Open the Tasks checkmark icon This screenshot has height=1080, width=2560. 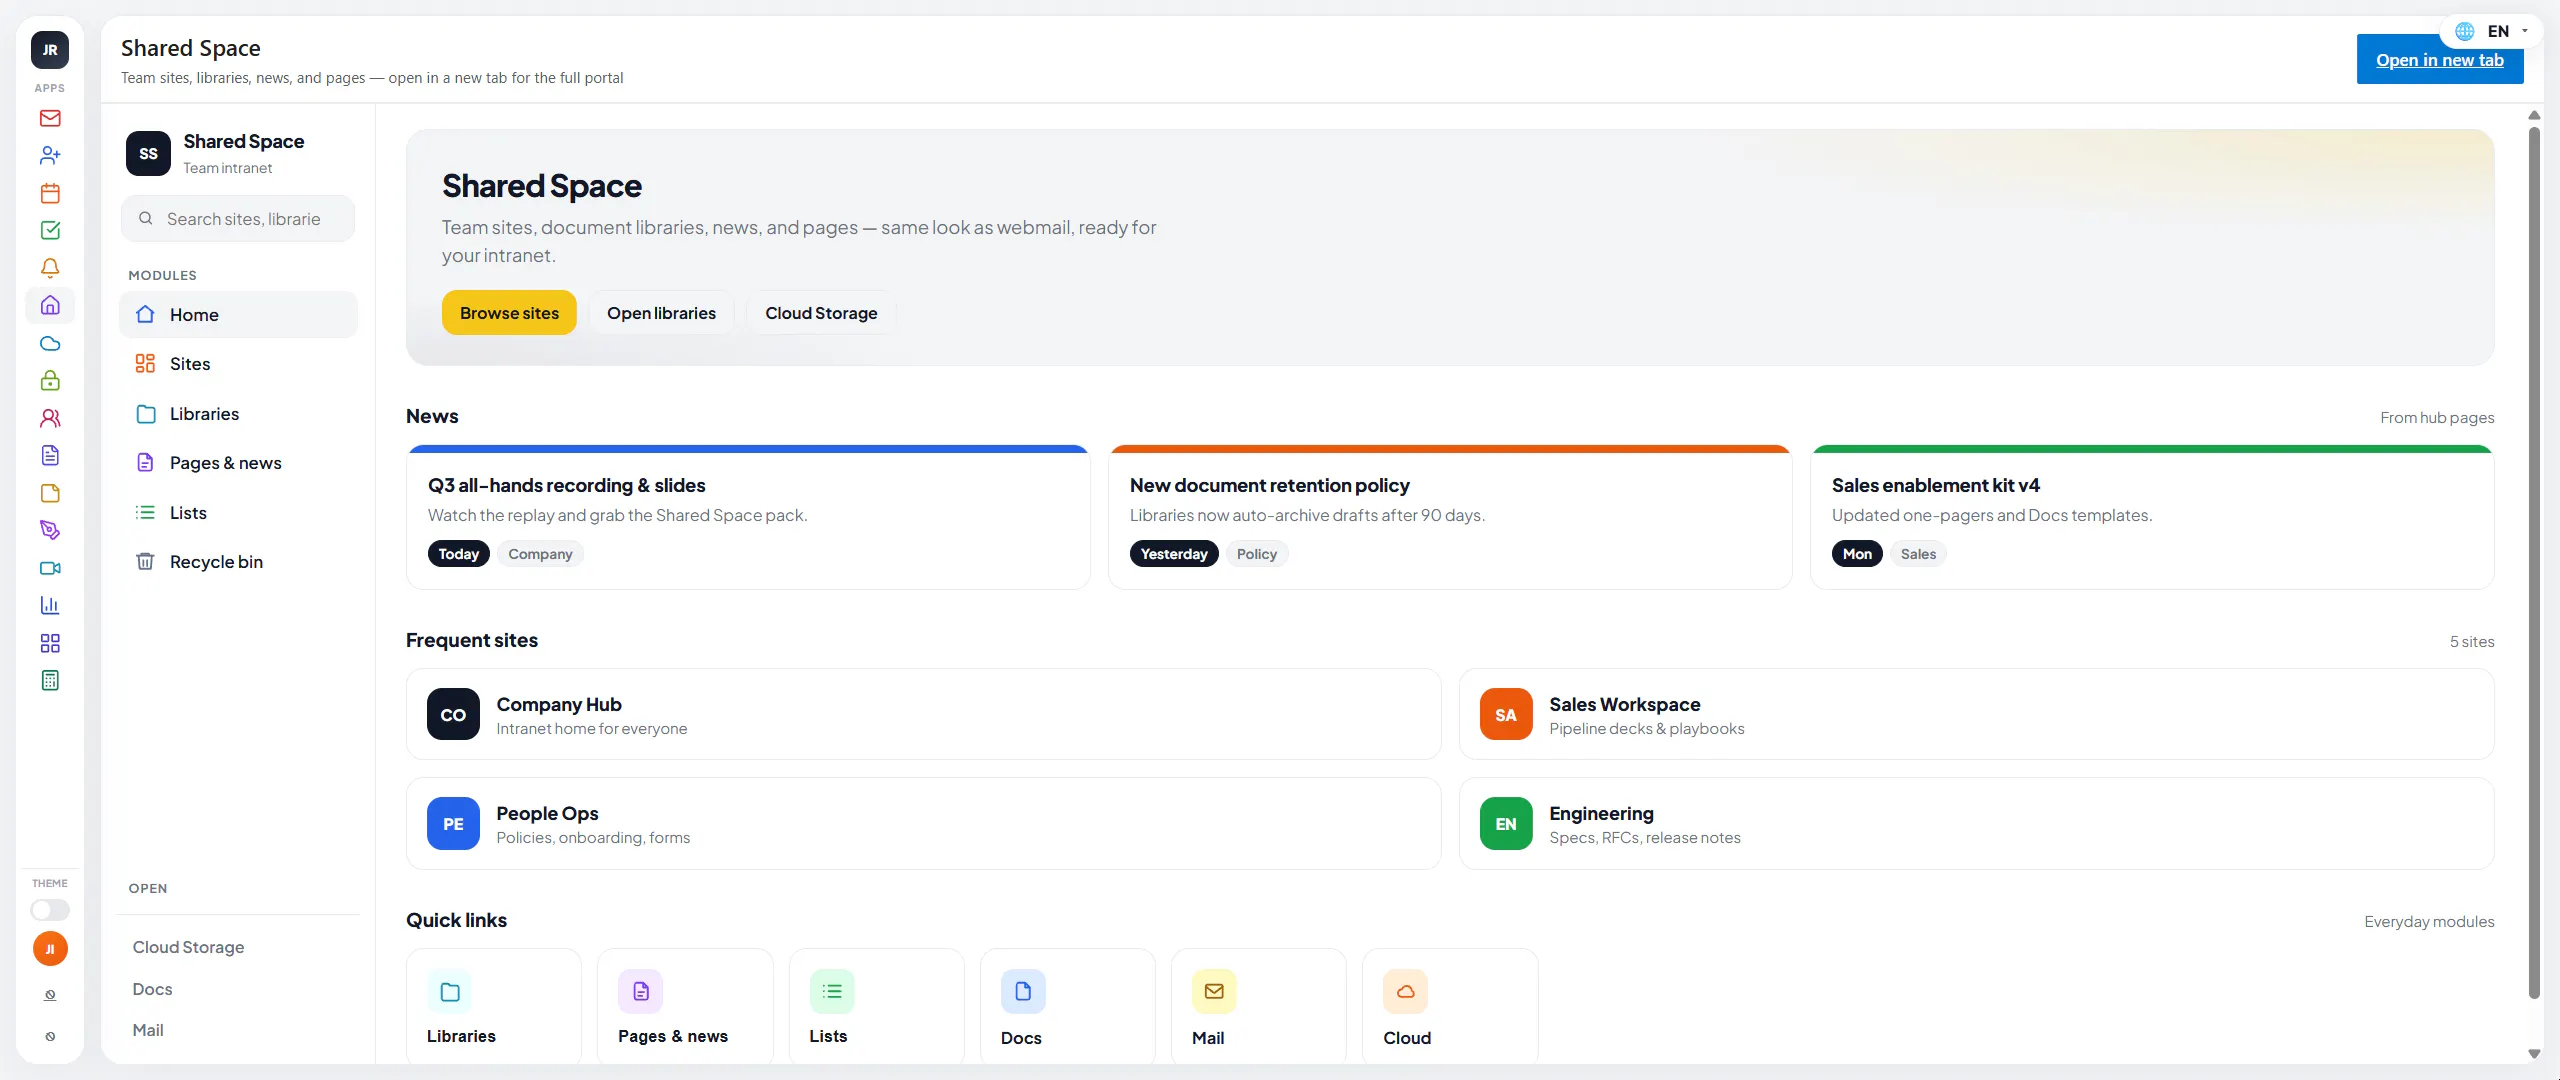pos(50,230)
